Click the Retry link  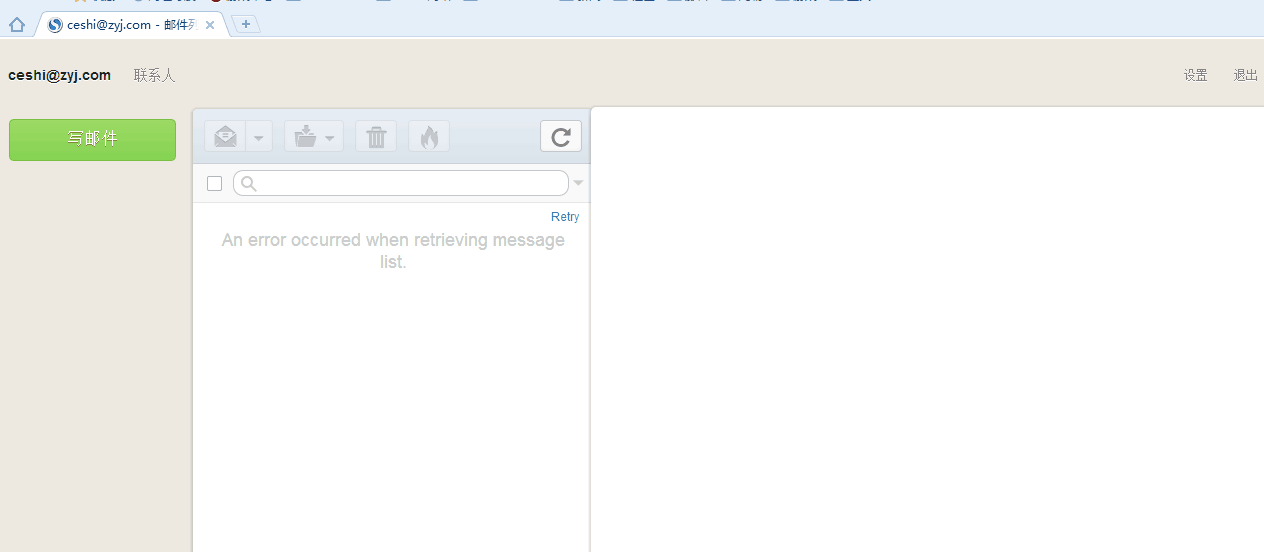tap(564, 217)
